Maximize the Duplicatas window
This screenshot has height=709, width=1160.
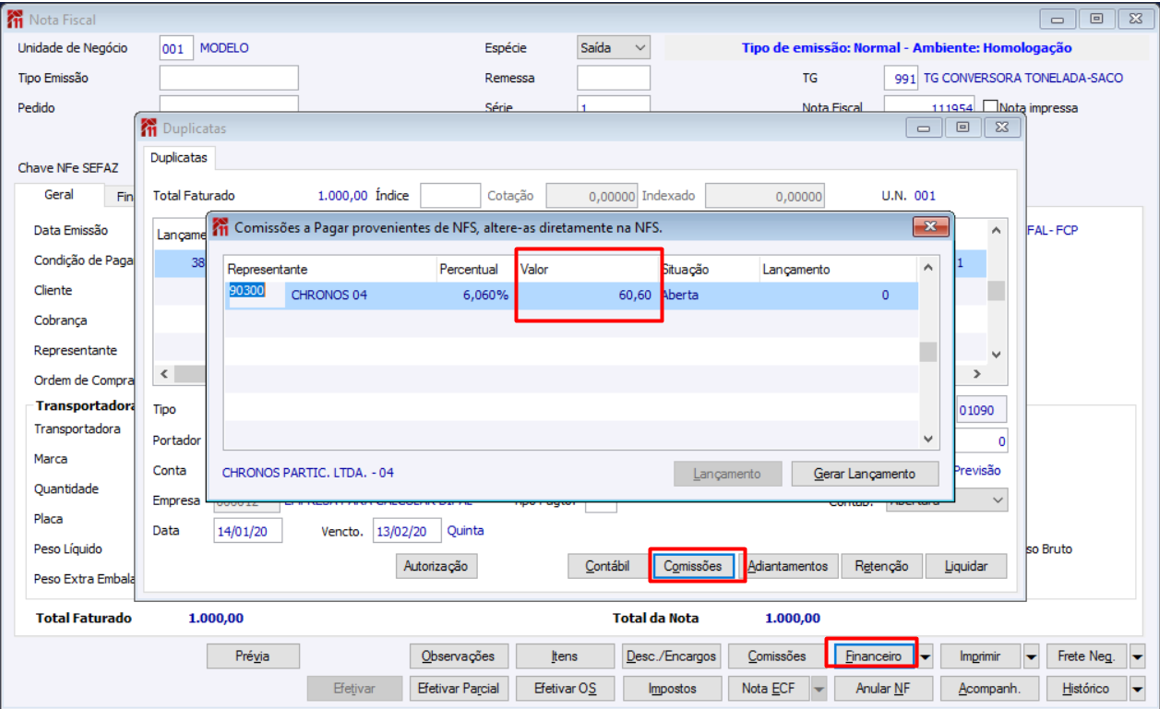(962, 128)
